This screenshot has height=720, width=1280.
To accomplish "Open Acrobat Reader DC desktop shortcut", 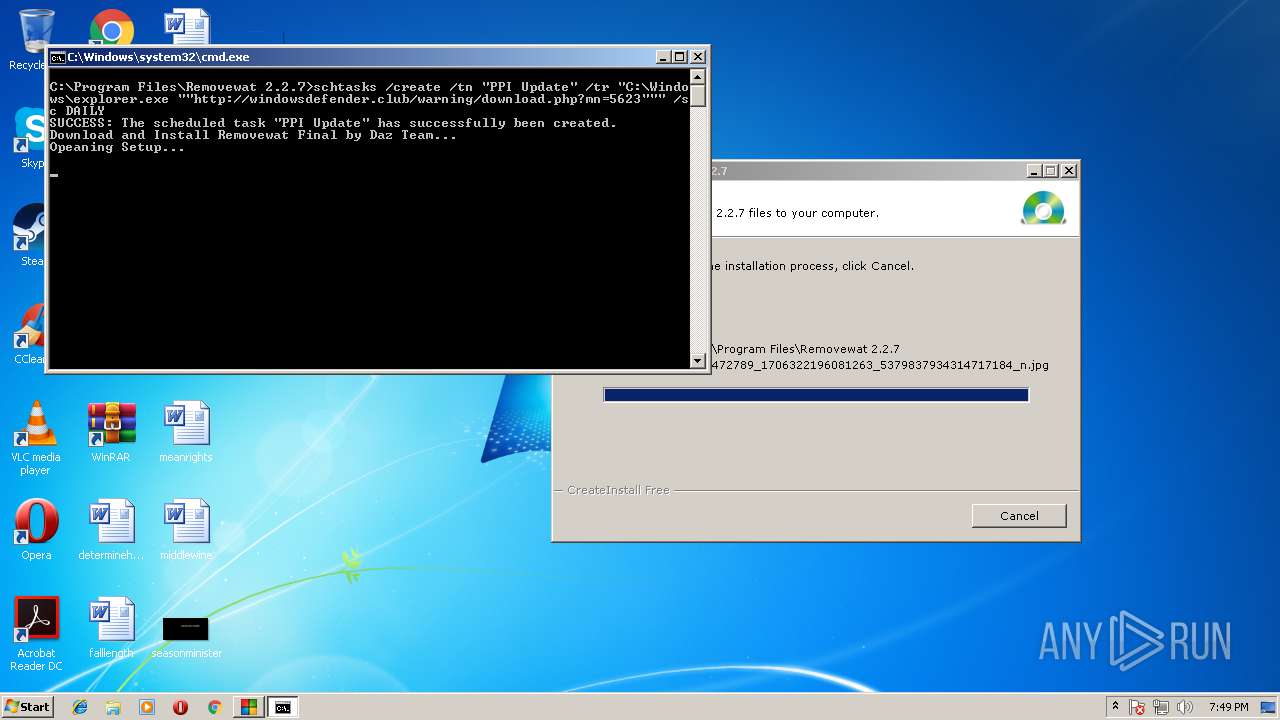I will (x=36, y=634).
